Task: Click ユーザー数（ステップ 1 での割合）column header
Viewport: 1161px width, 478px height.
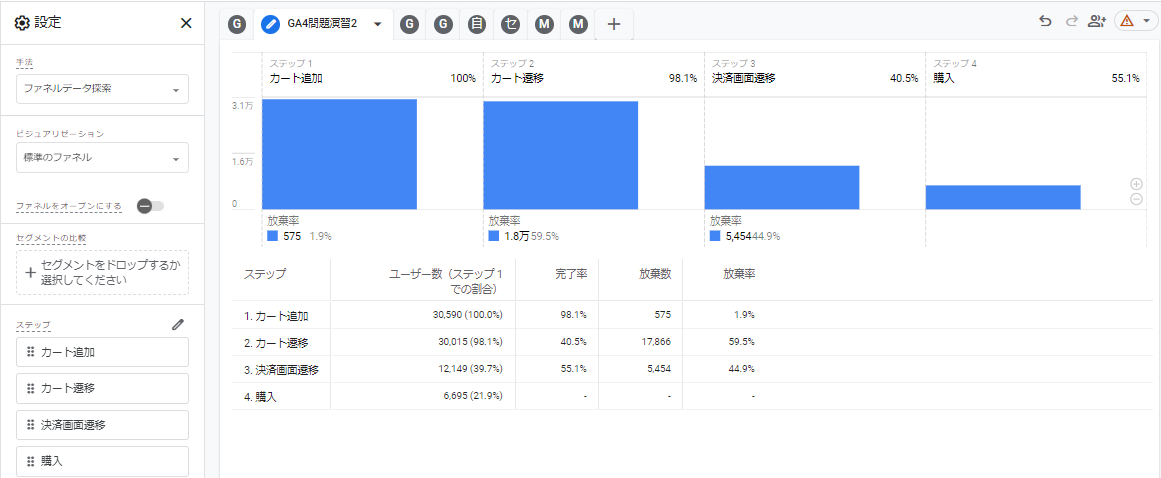Action: pos(446,281)
